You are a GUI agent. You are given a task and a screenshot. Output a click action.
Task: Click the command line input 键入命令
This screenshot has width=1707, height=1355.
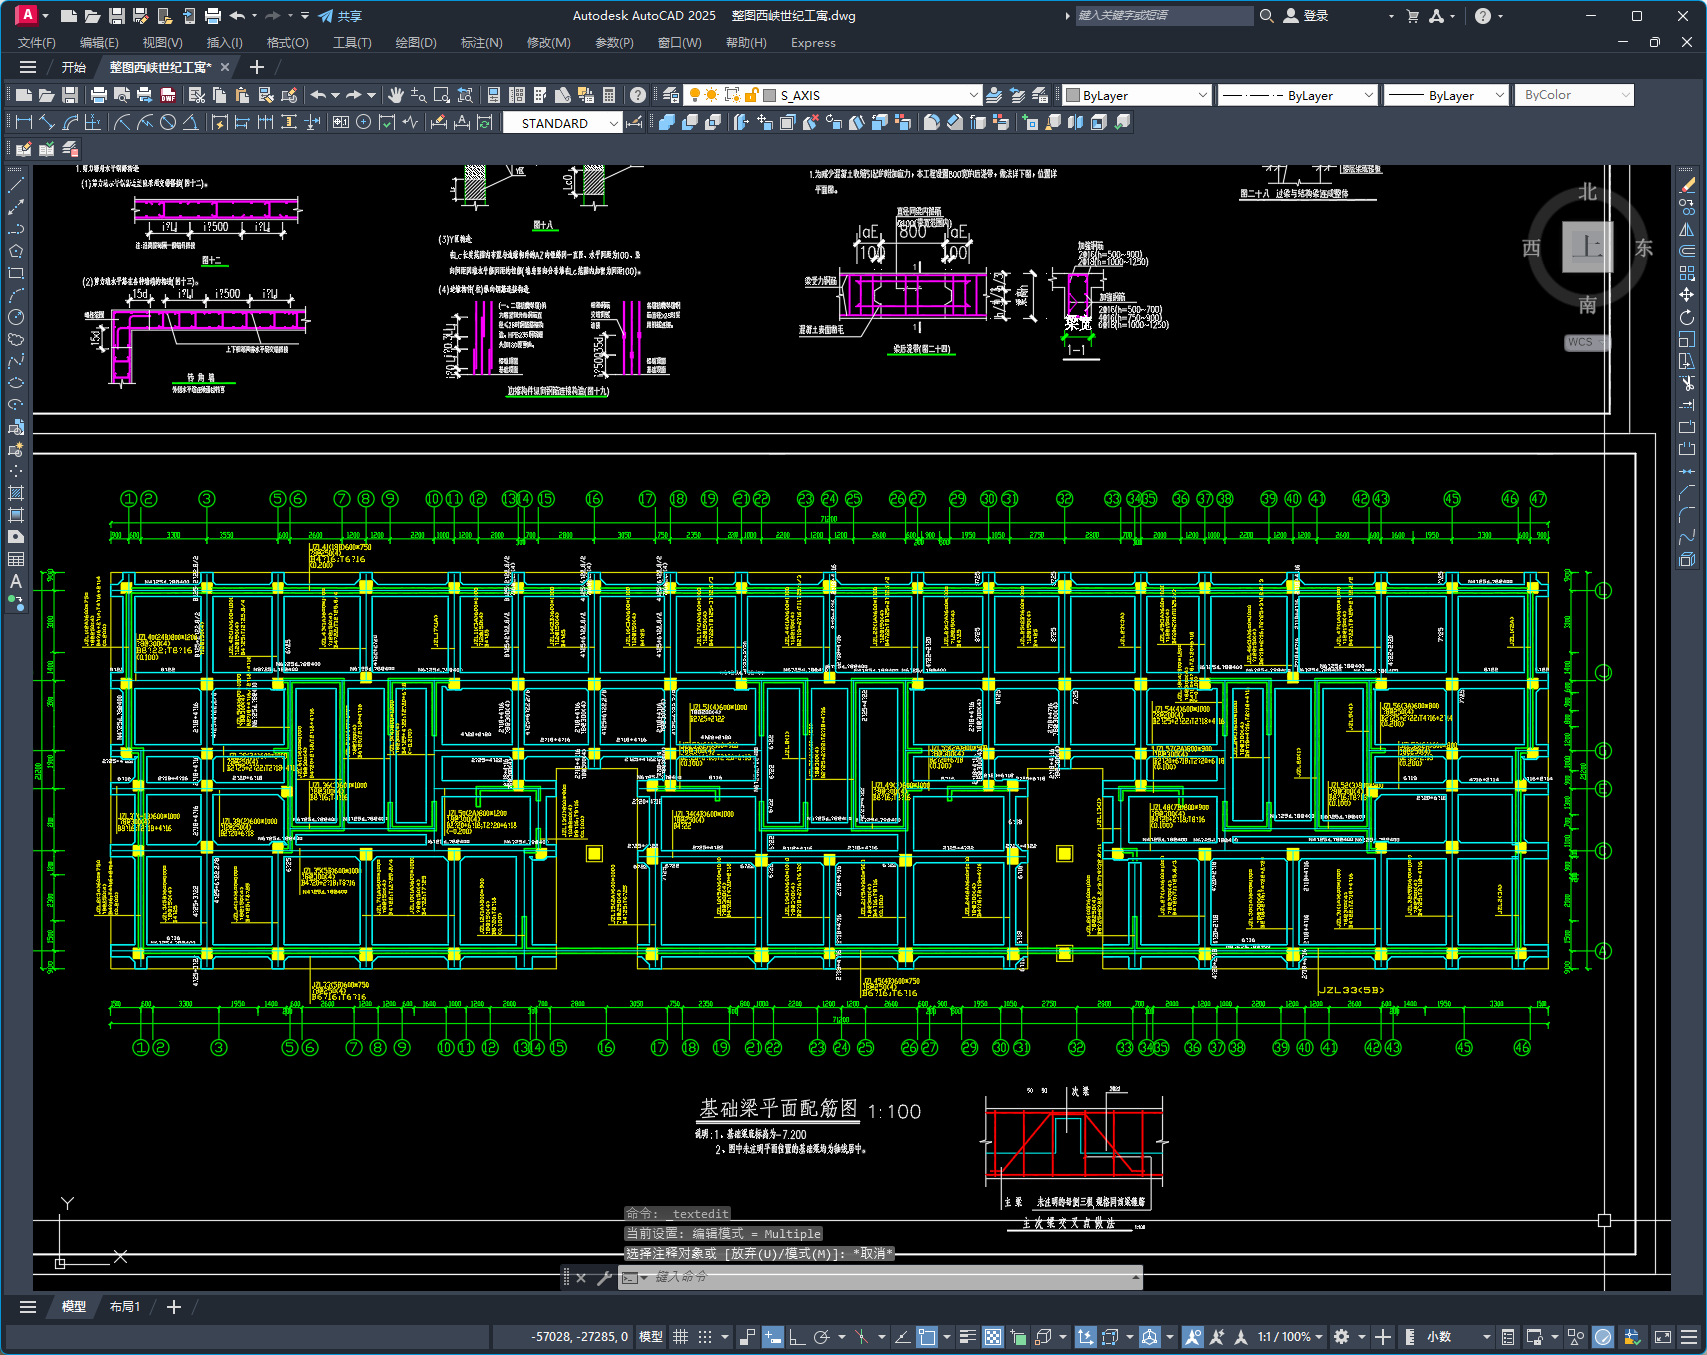pos(888,1277)
